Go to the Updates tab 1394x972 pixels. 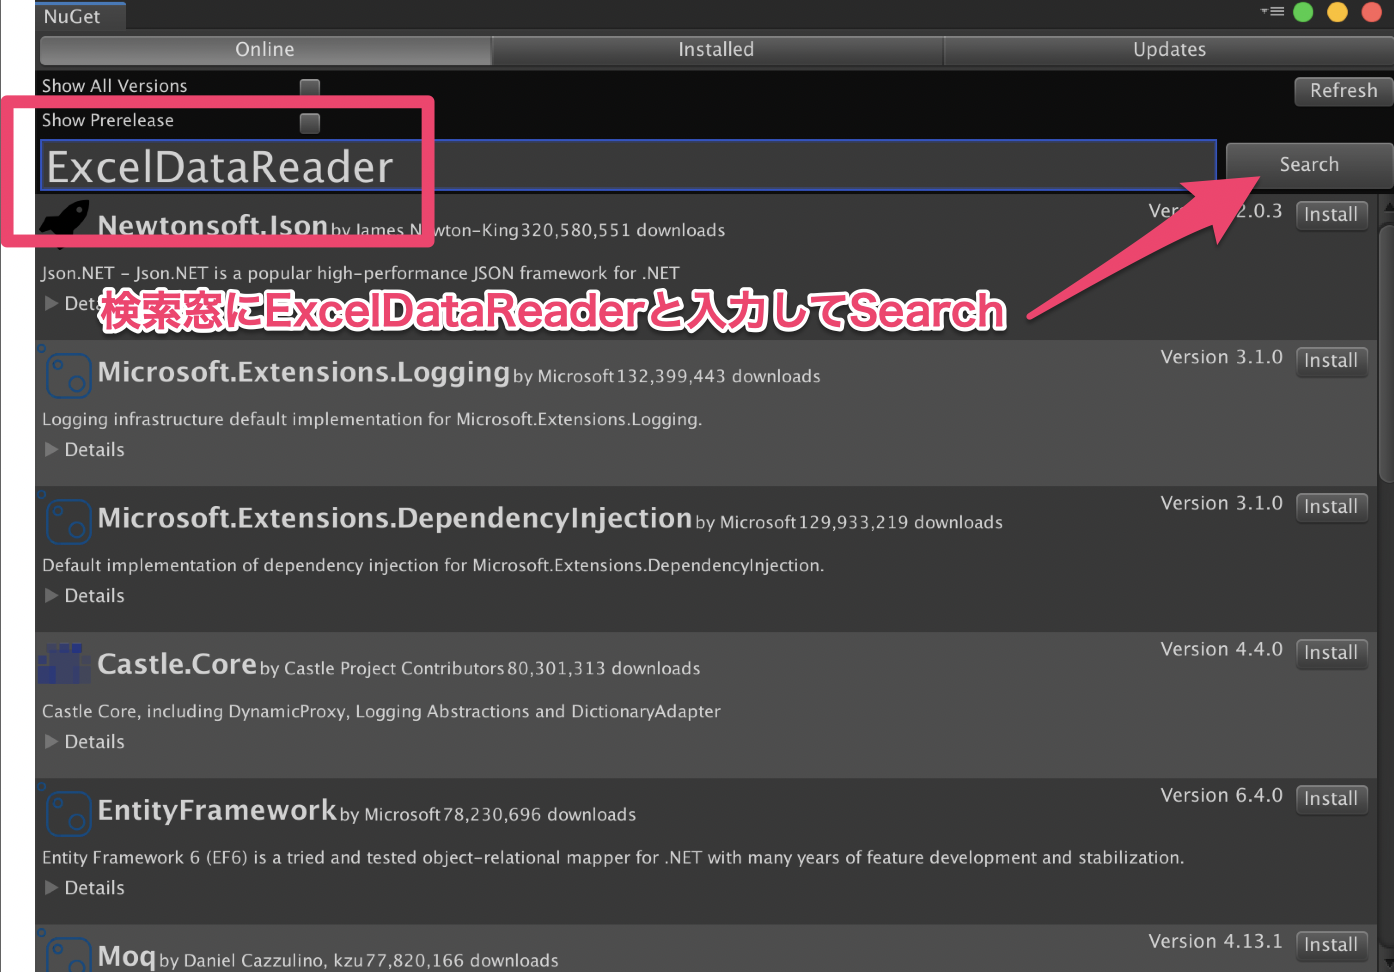(x=1169, y=50)
